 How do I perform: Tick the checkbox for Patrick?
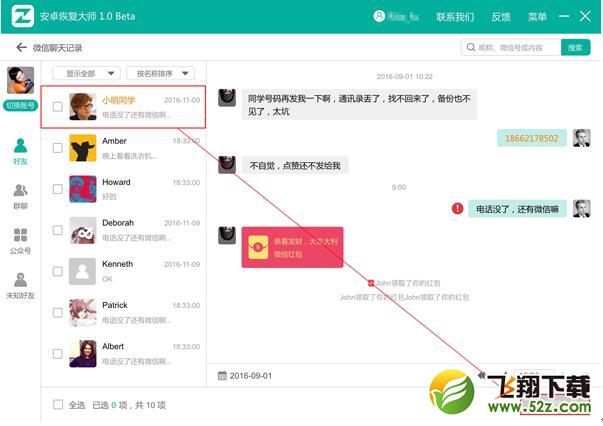pyautogui.click(x=58, y=312)
